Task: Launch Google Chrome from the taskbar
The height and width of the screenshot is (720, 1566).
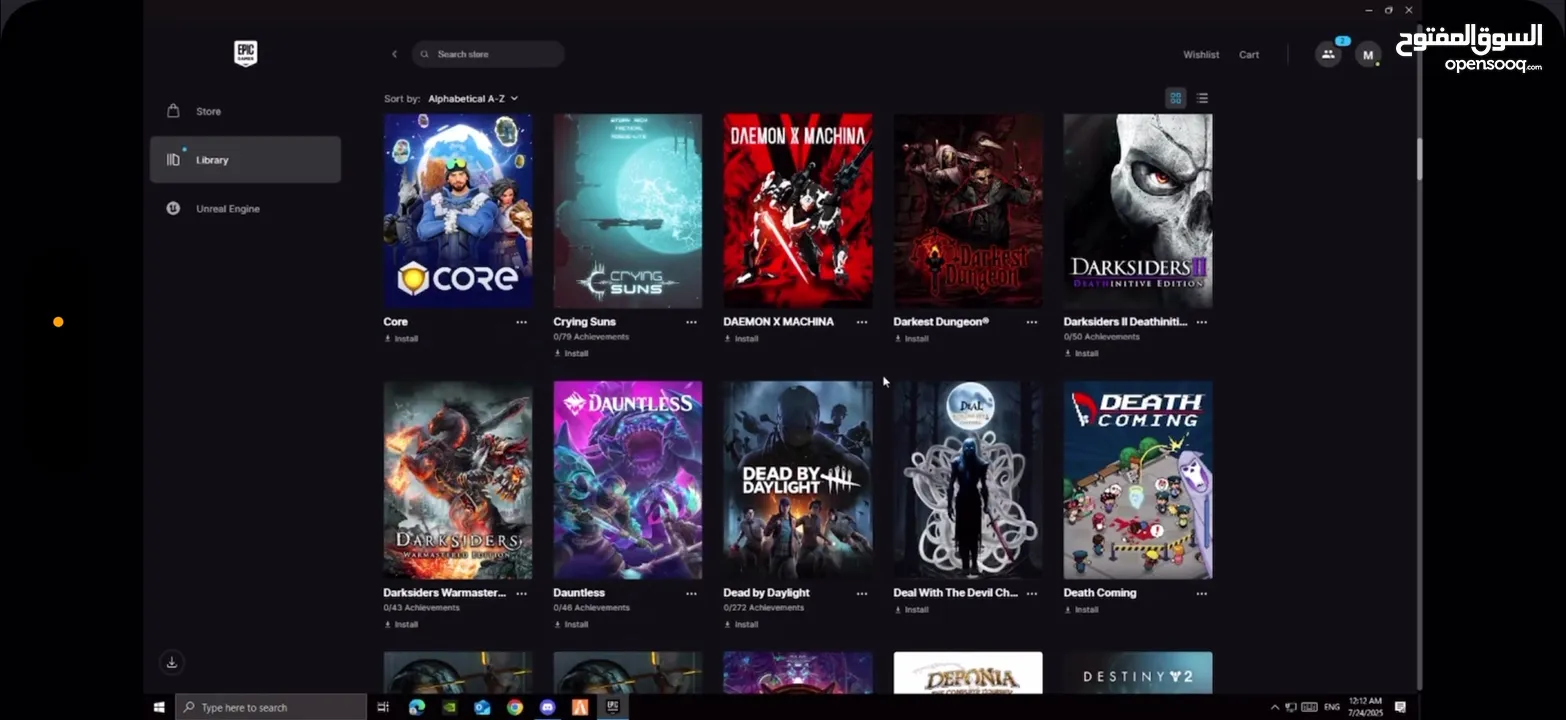Action: (x=514, y=707)
